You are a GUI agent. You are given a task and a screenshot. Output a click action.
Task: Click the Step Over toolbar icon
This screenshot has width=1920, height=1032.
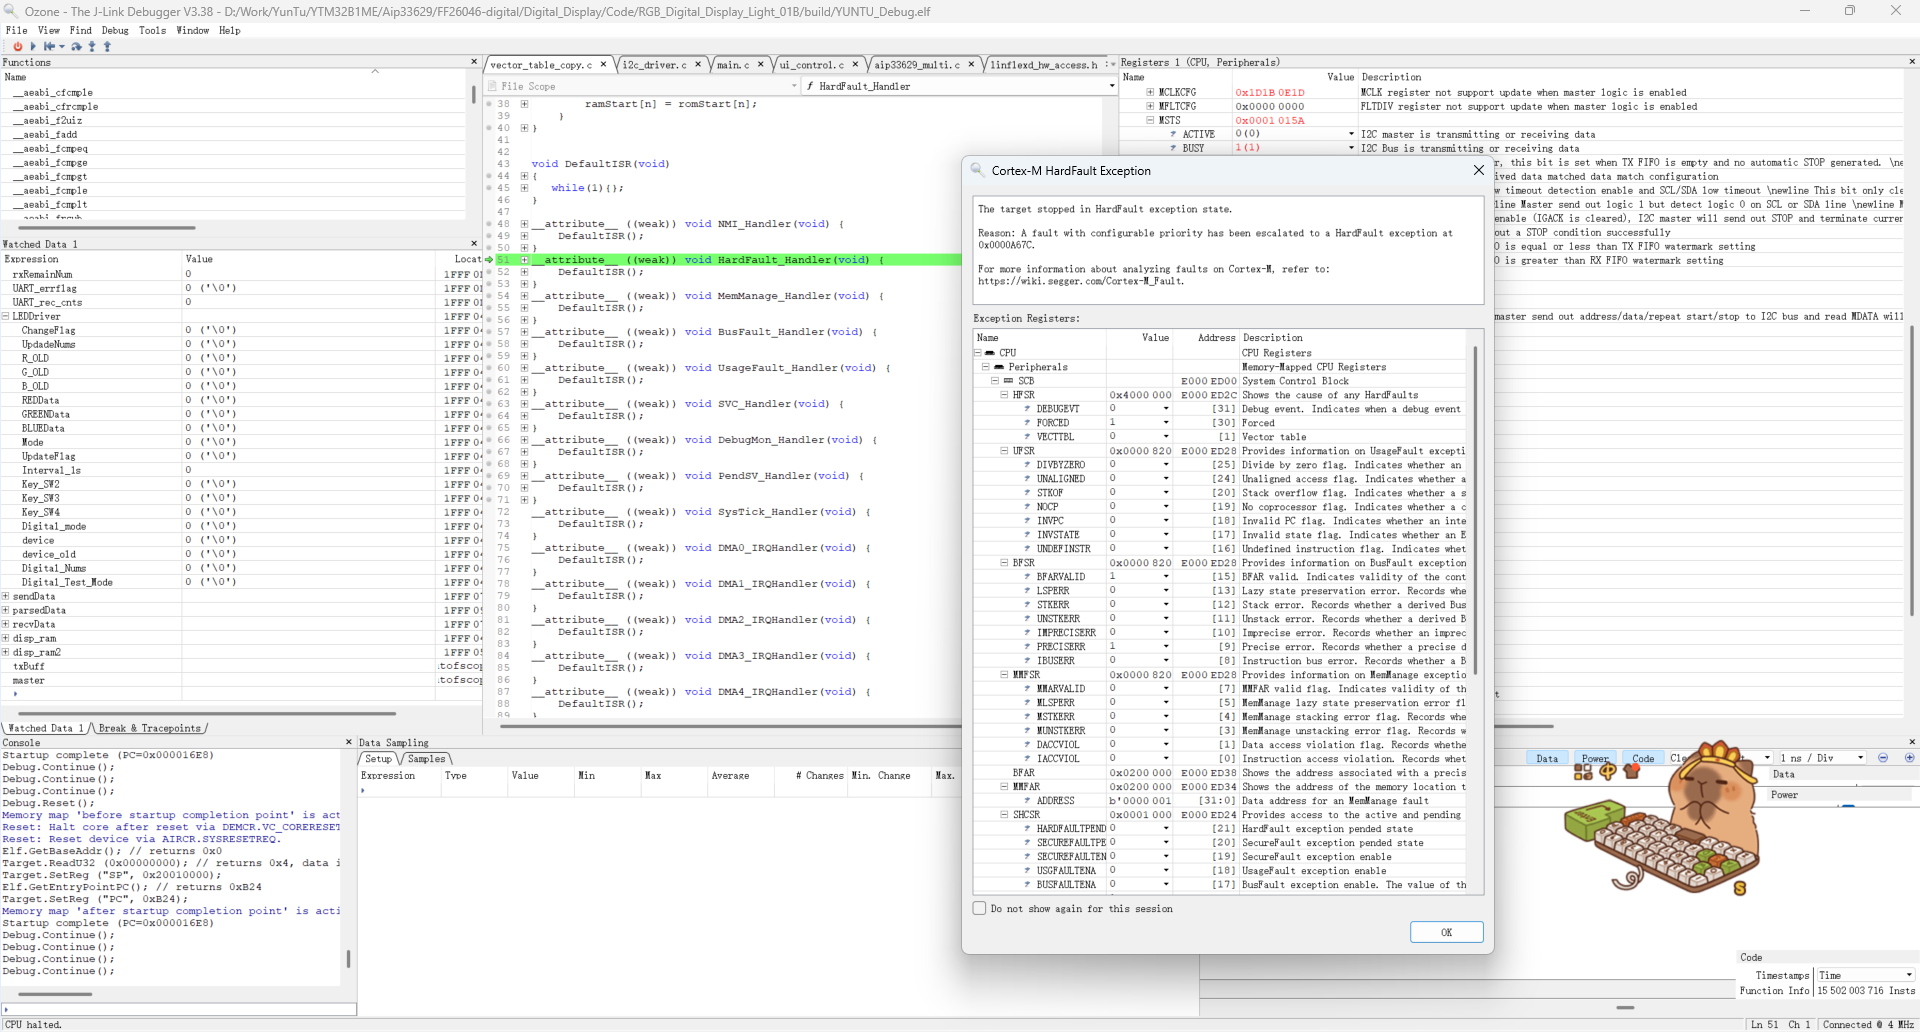pos(76,46)
